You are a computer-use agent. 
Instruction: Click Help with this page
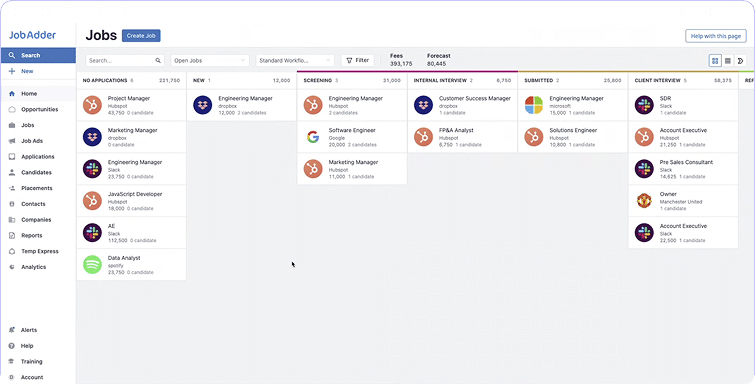pyautogui.click(x=716, y=36)
